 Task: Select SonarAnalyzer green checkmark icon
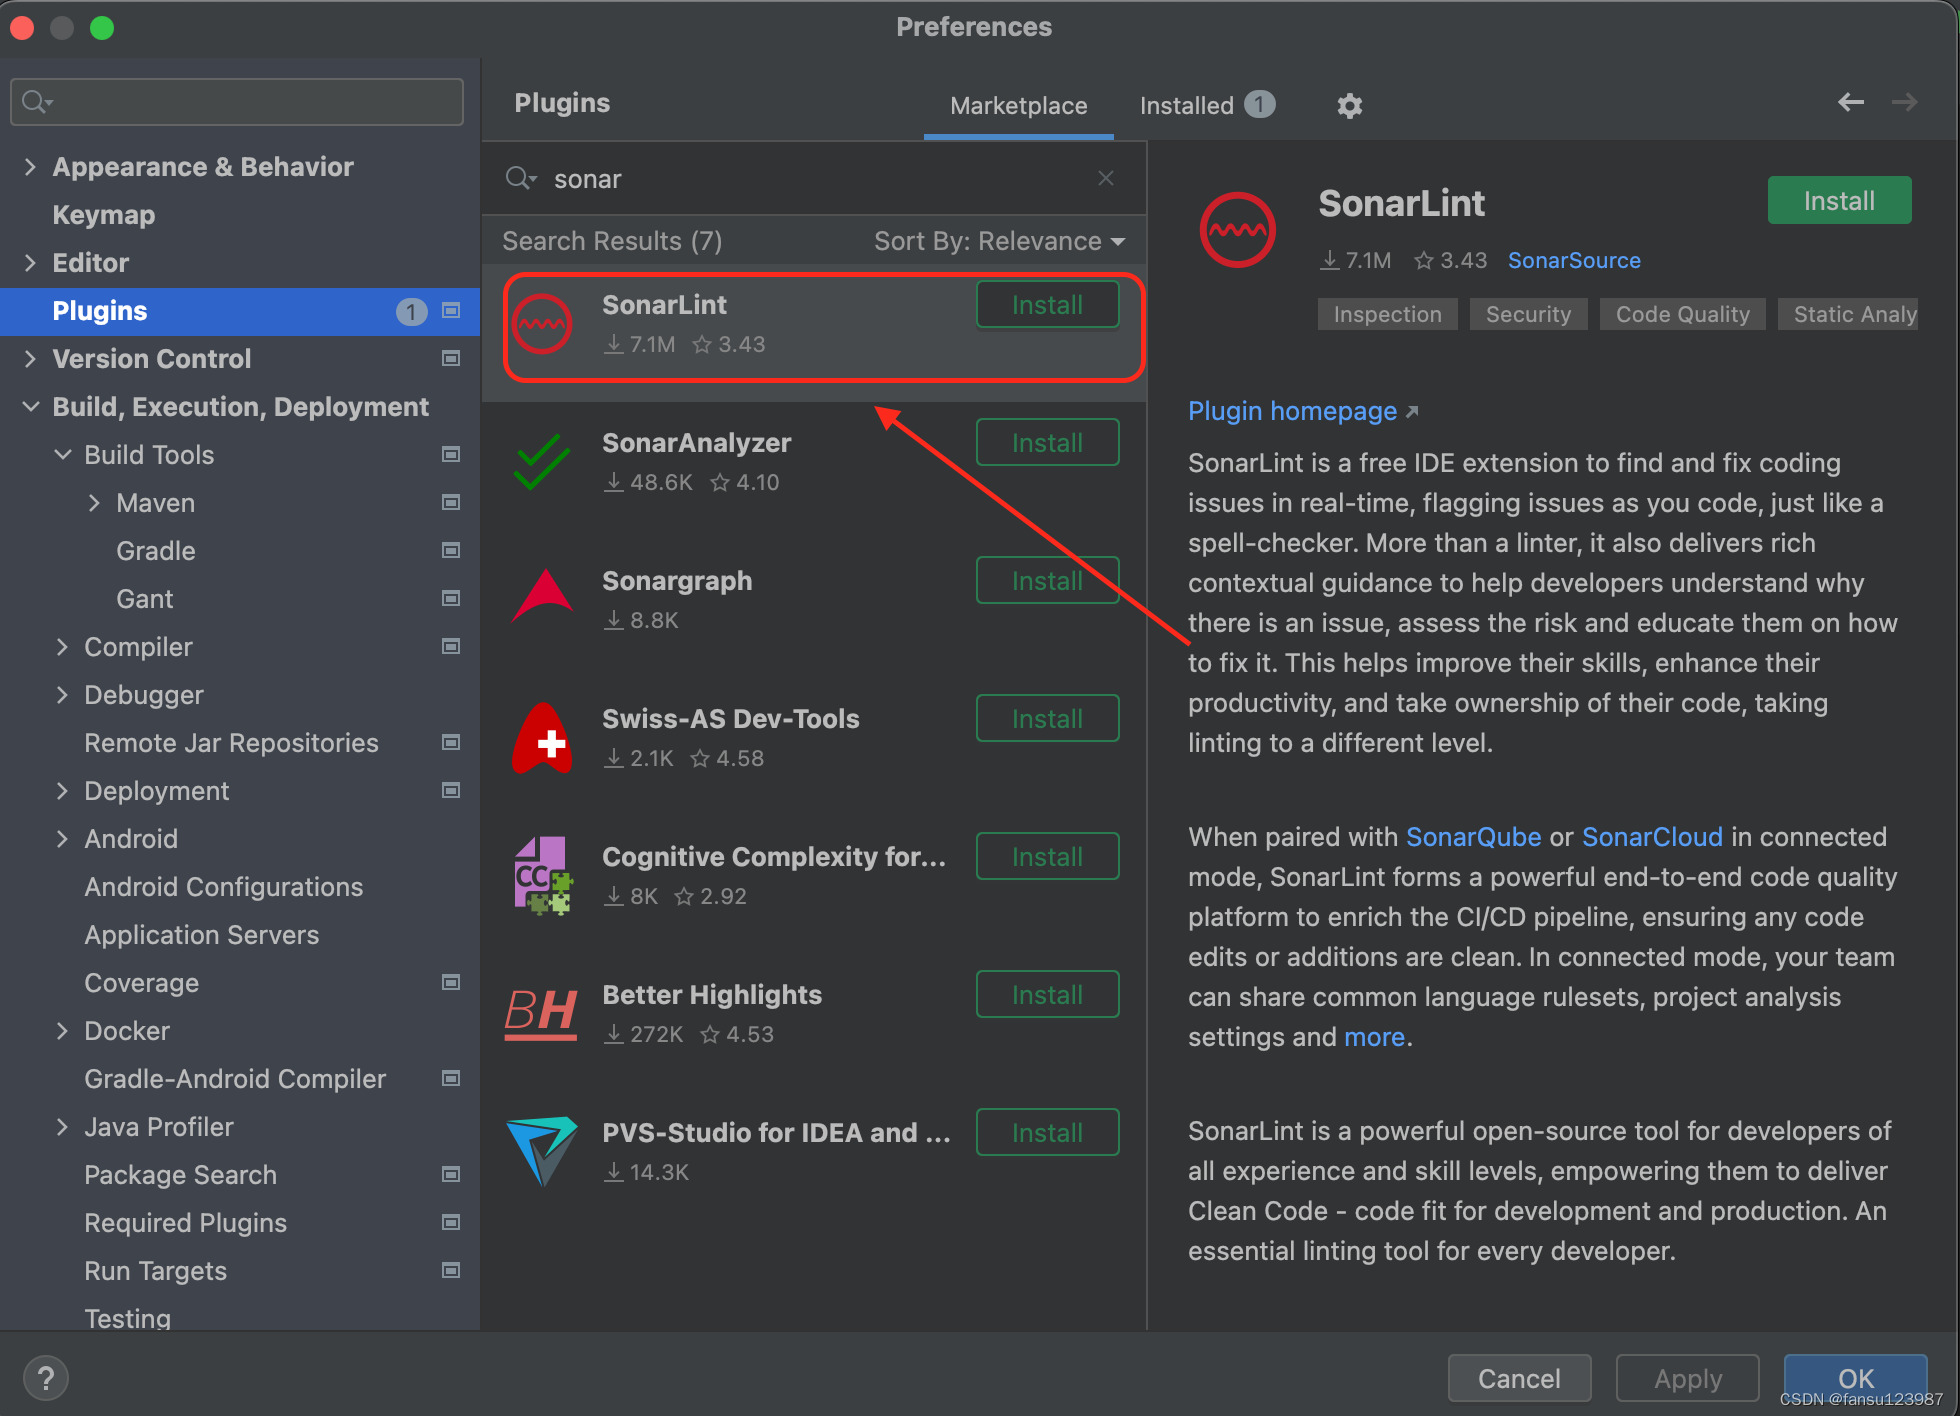click(x=542, y=462)
